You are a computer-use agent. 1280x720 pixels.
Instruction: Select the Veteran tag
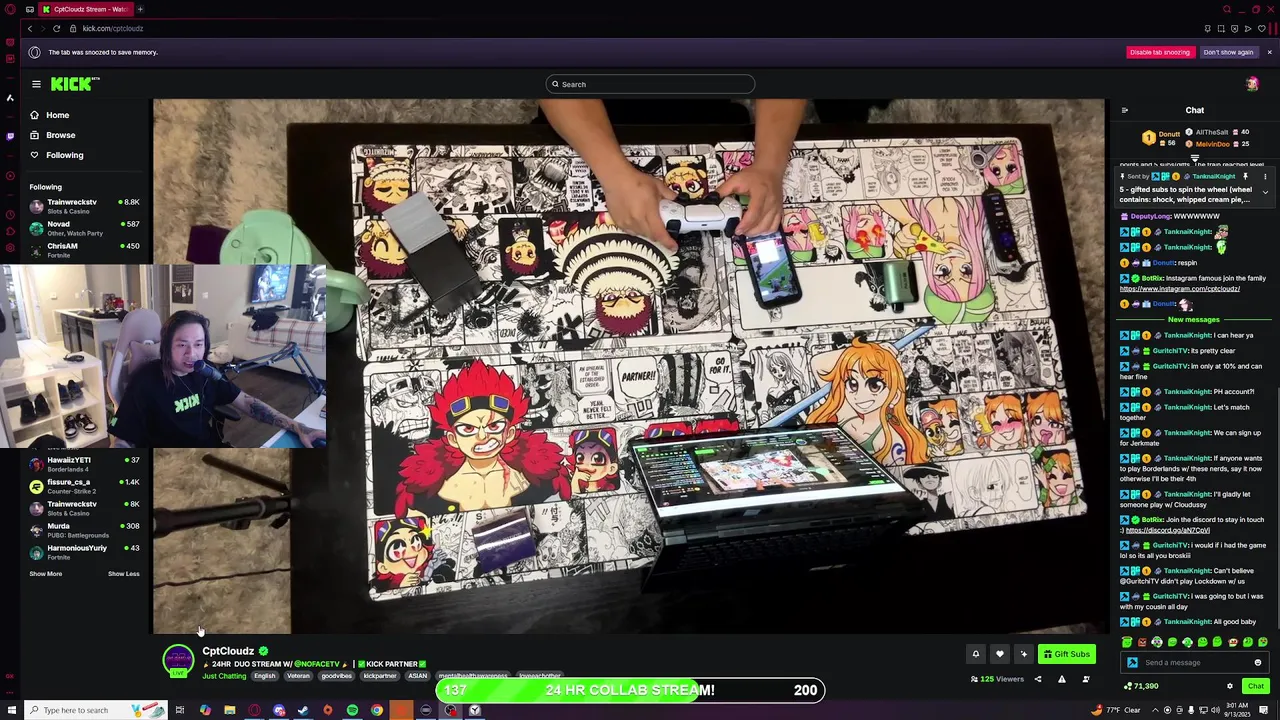click(298, 677)
